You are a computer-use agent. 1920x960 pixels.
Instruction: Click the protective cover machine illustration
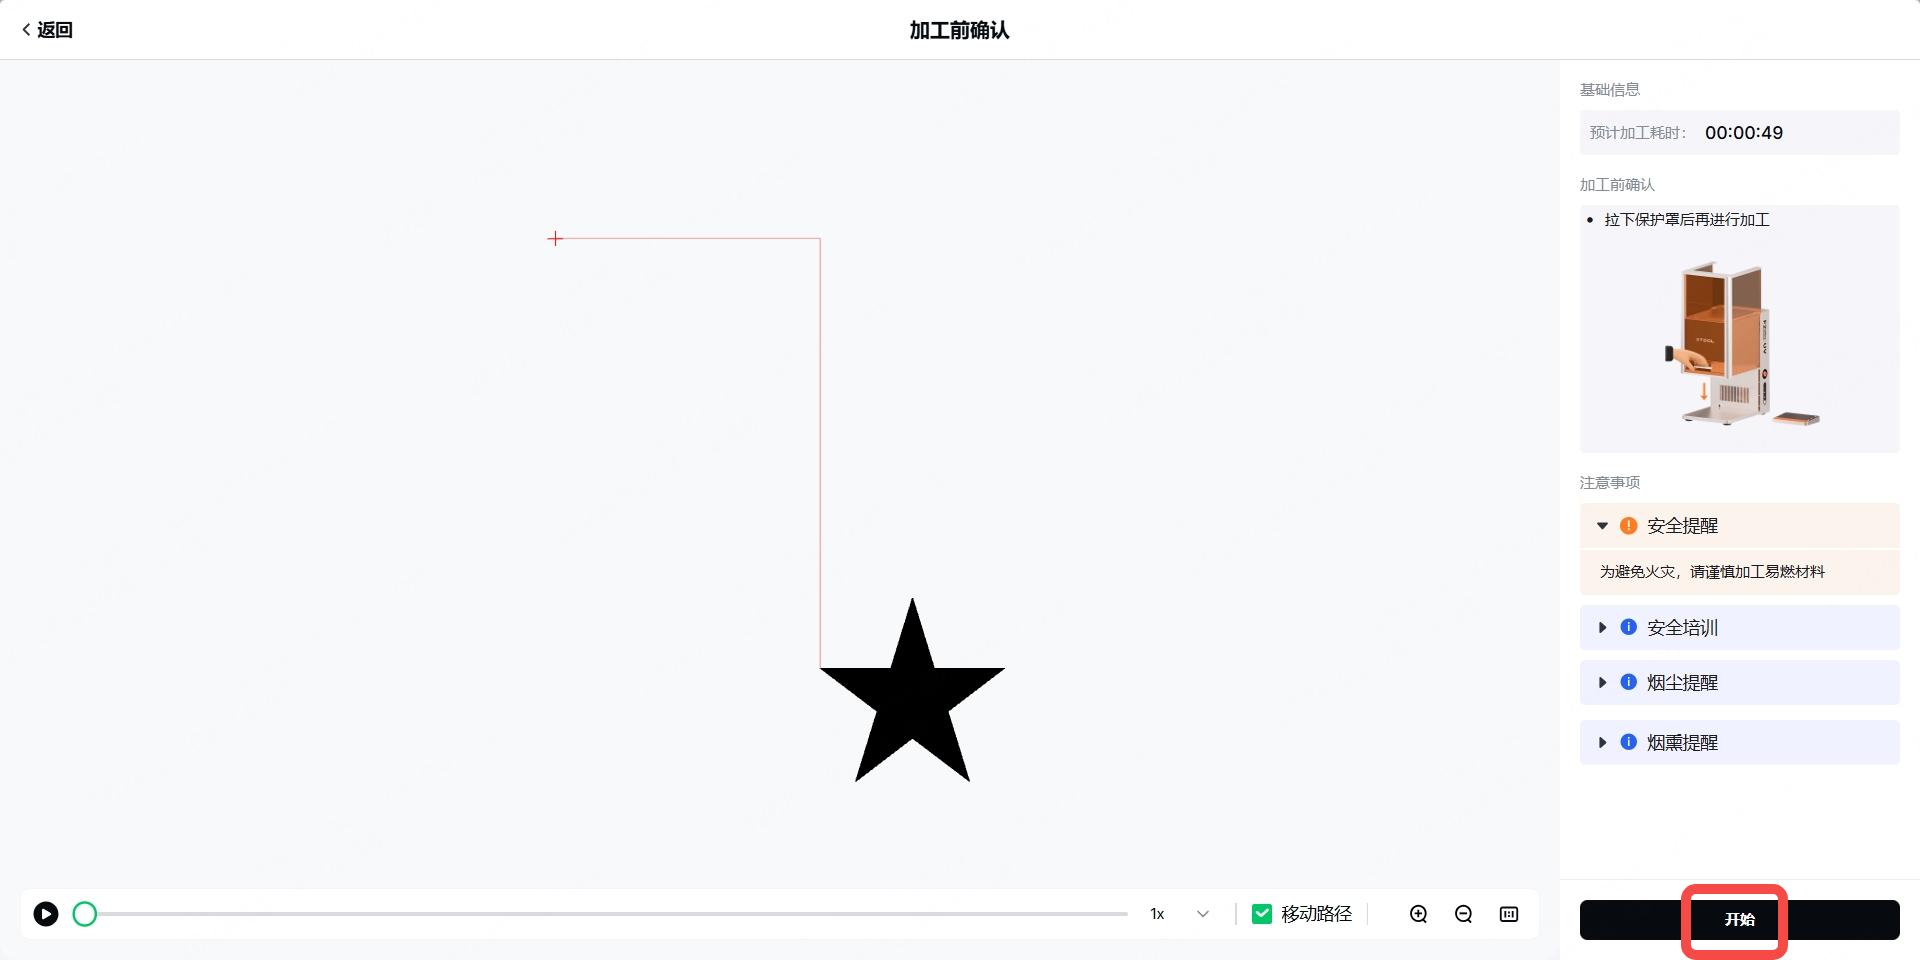(x=1740, y=344)
